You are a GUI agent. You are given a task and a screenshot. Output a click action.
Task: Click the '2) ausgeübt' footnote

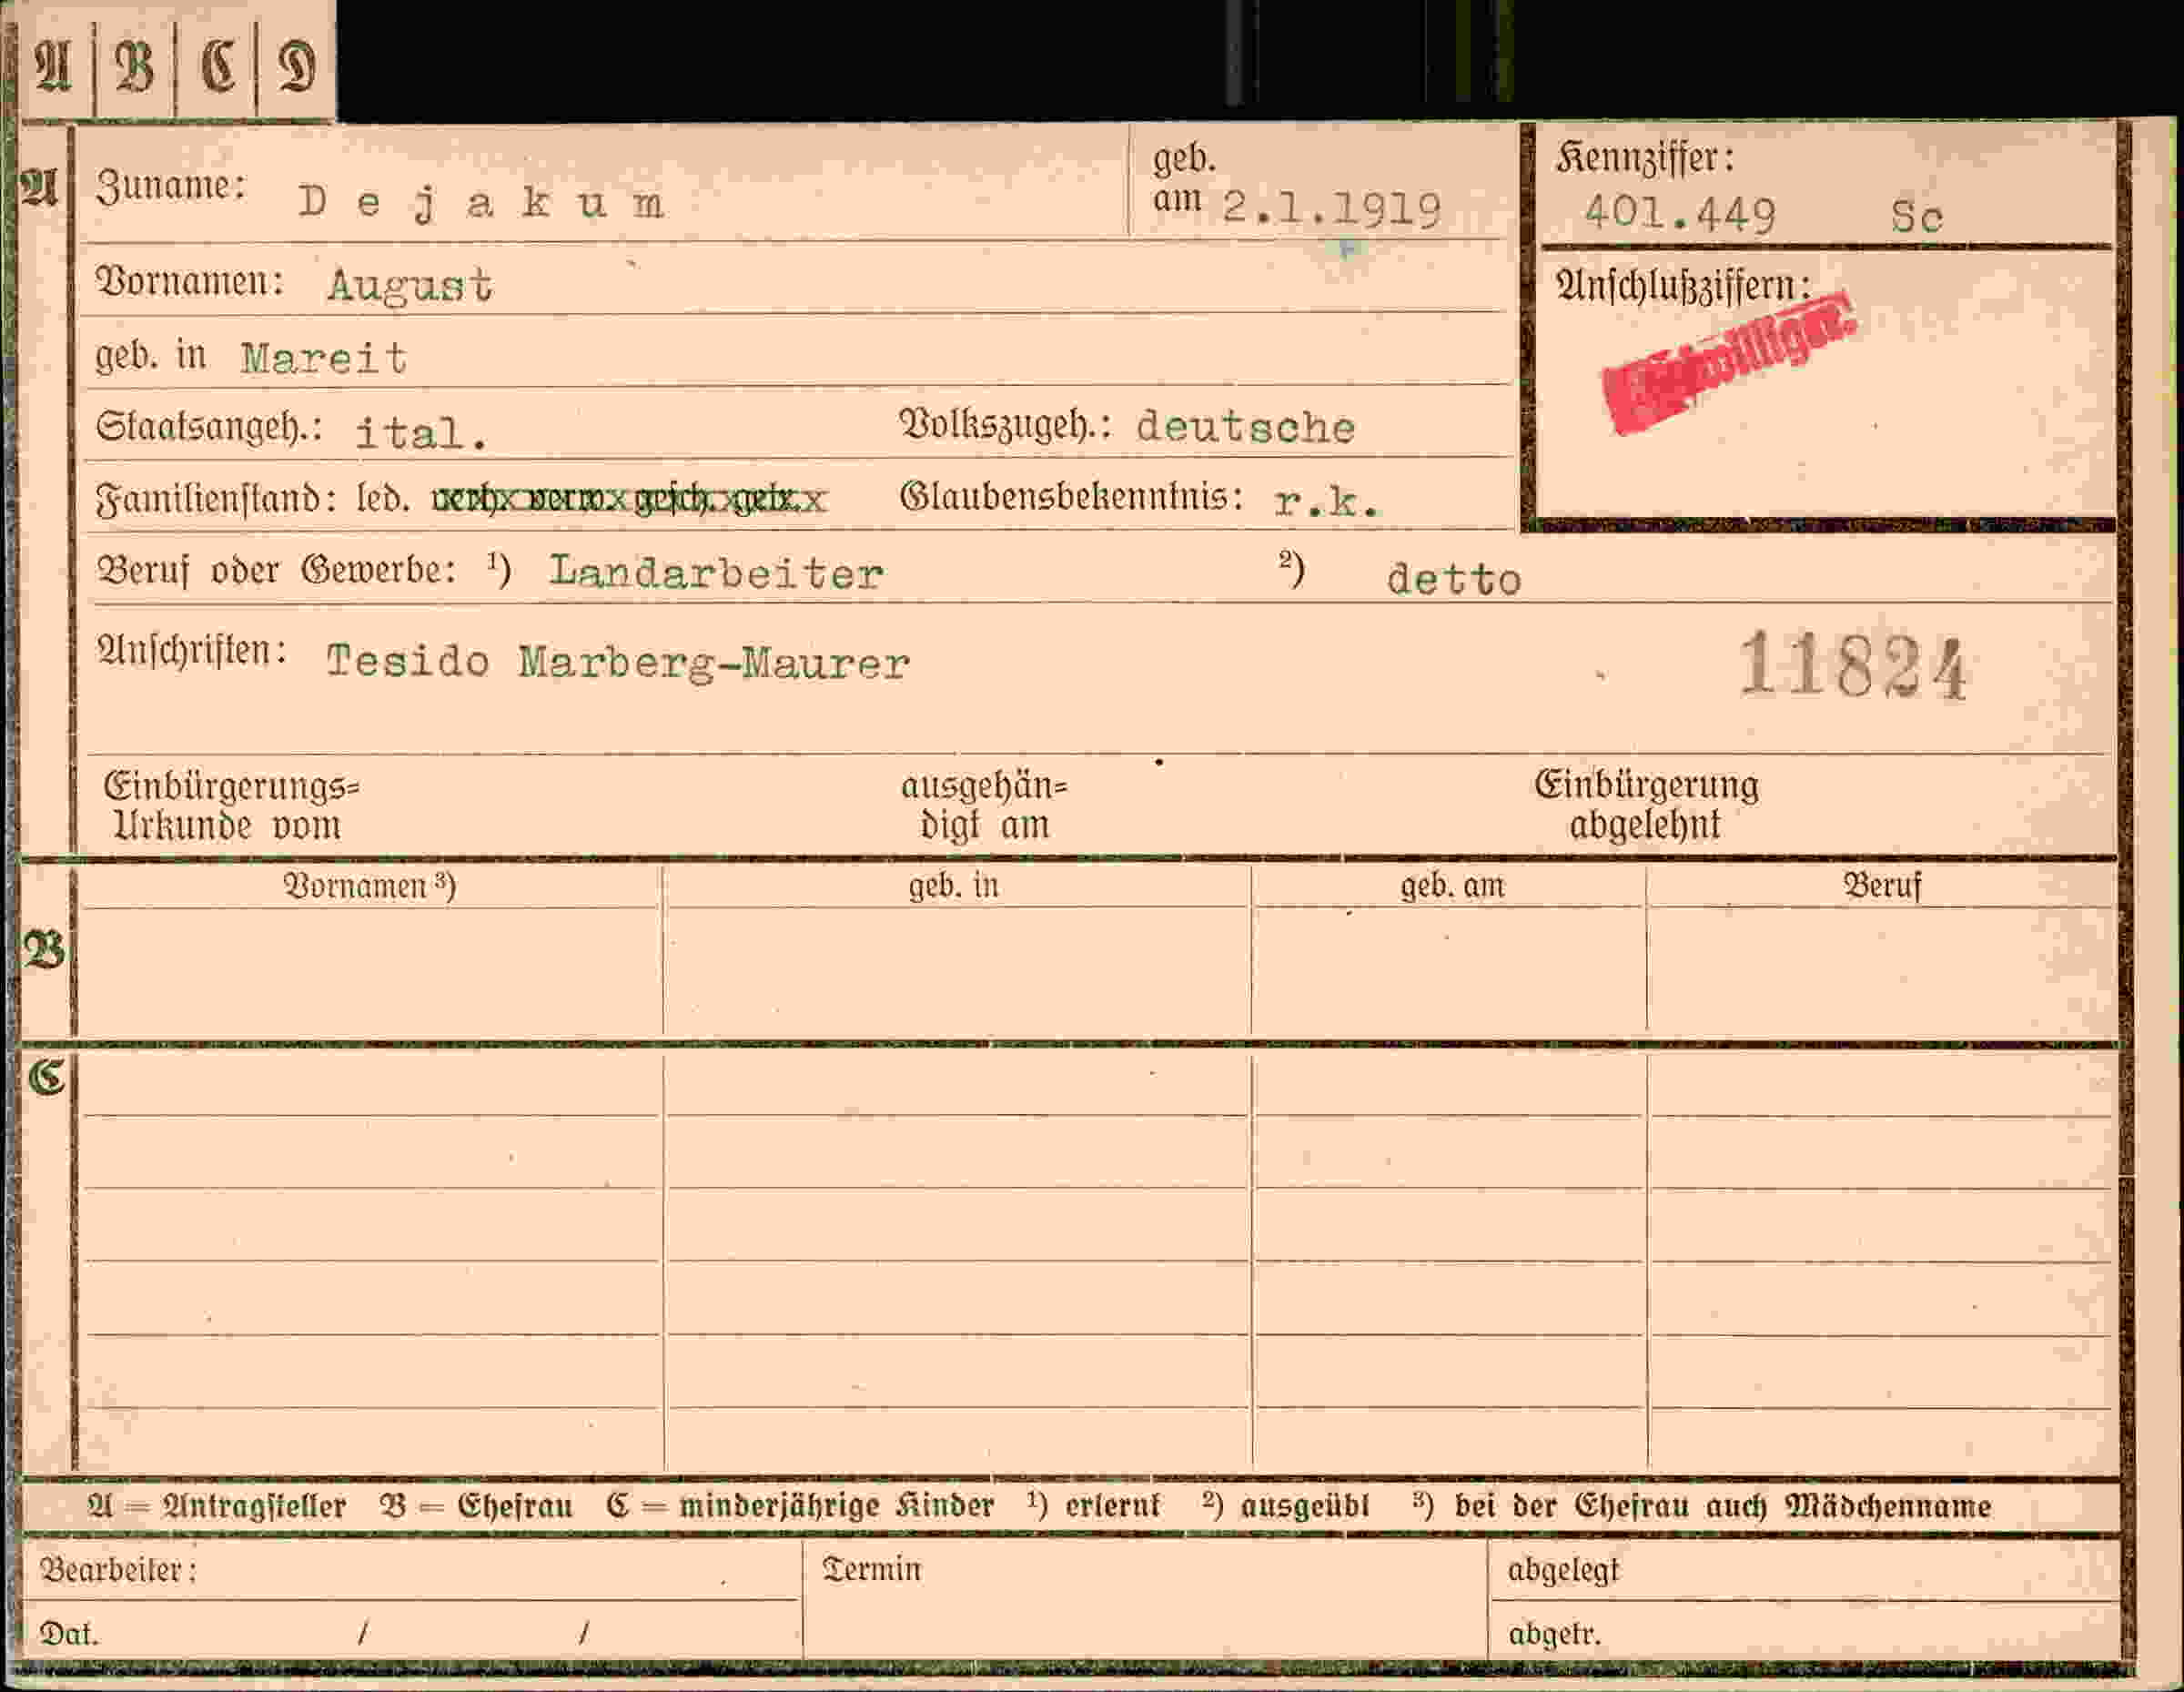tap(1286, 1505)
